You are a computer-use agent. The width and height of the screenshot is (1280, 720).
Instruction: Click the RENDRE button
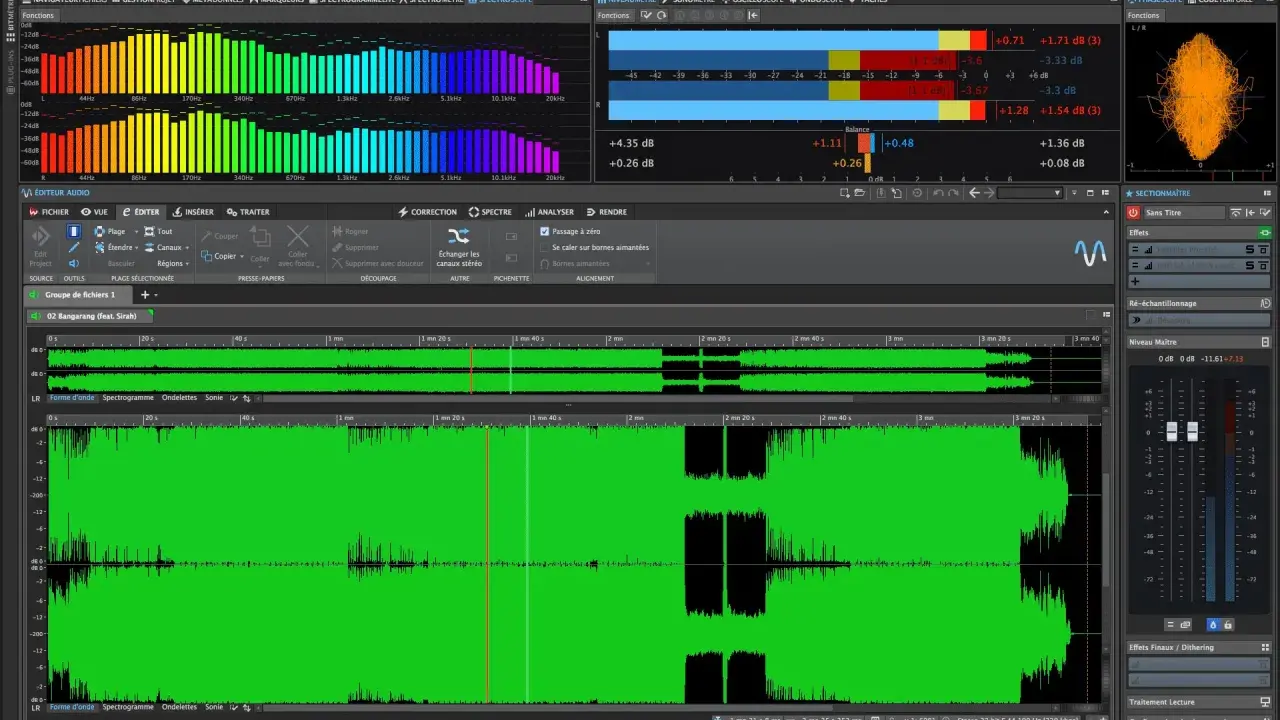pos(606,212)
